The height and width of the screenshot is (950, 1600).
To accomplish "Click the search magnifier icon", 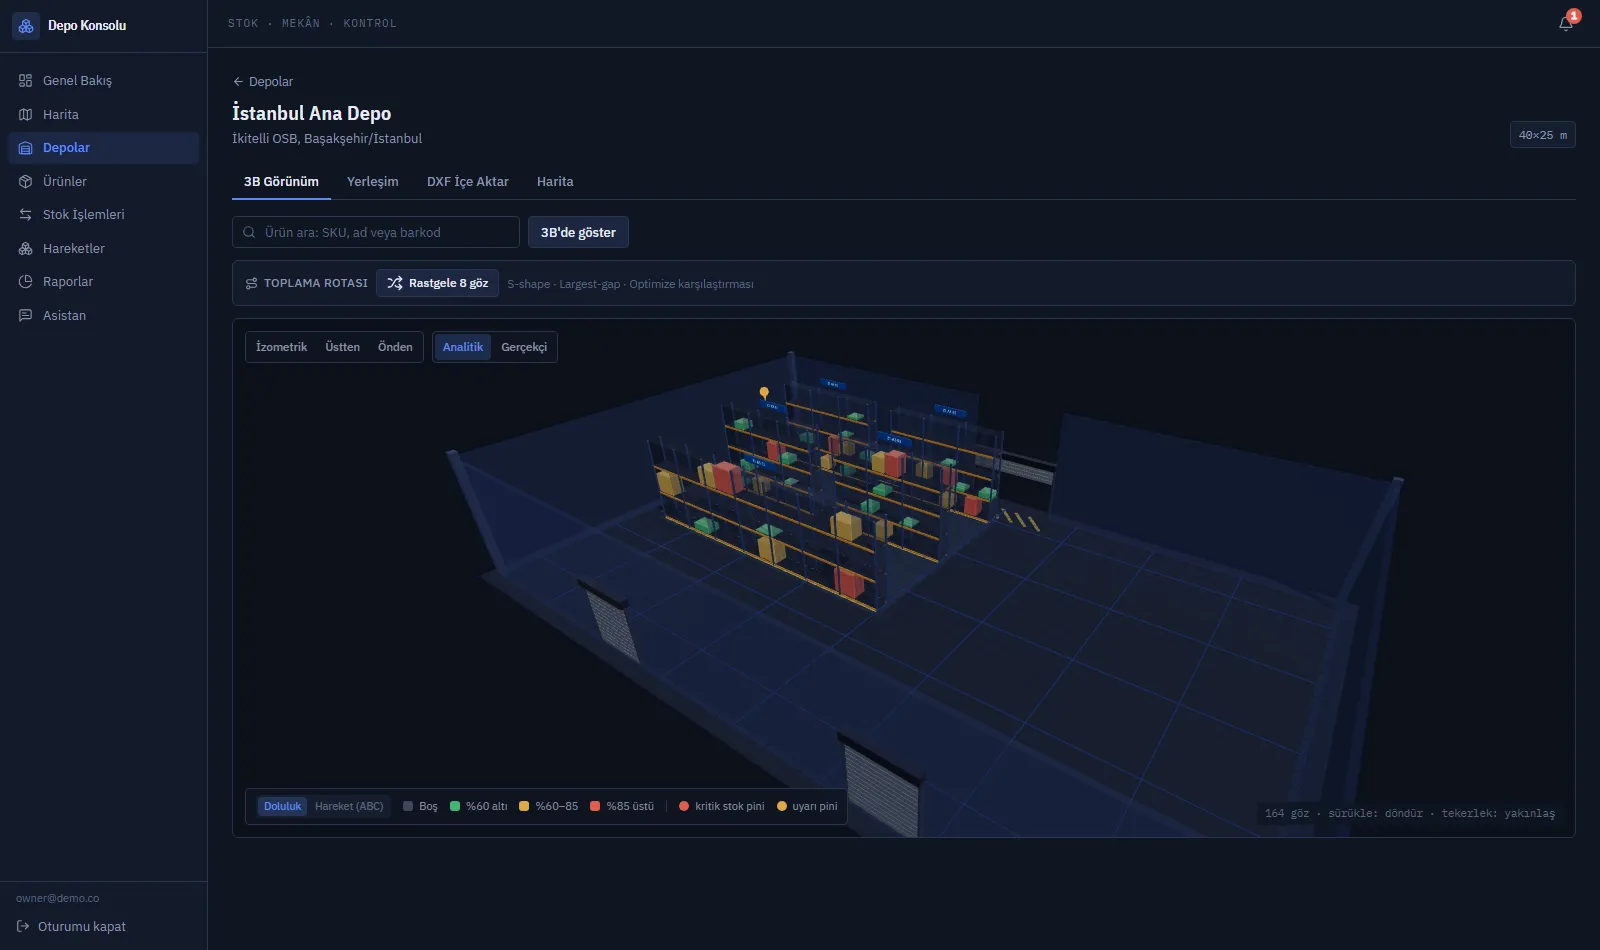I will click(249, 232).
